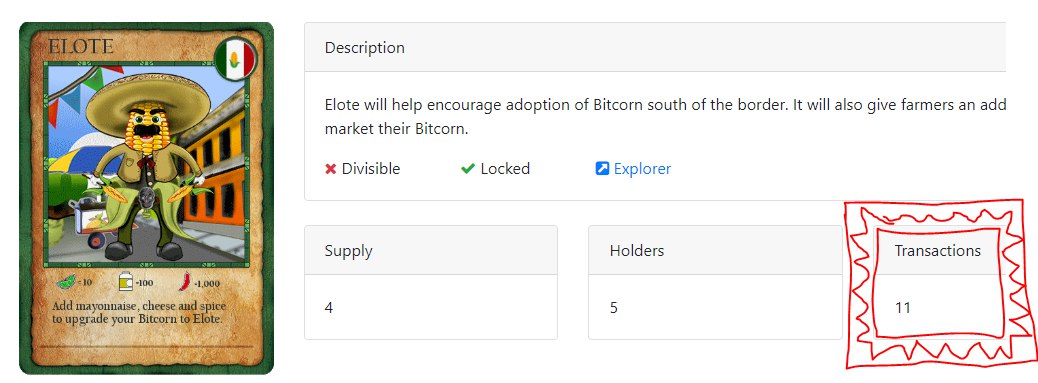Click the Description panel header
The image size is (1038, 383).
(x=655, y=48)
